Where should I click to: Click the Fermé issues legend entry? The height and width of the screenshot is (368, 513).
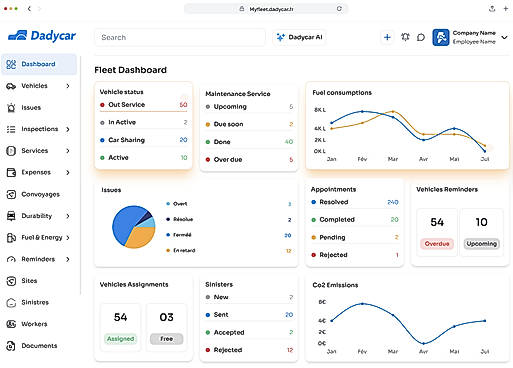click(x=229, y=235)
